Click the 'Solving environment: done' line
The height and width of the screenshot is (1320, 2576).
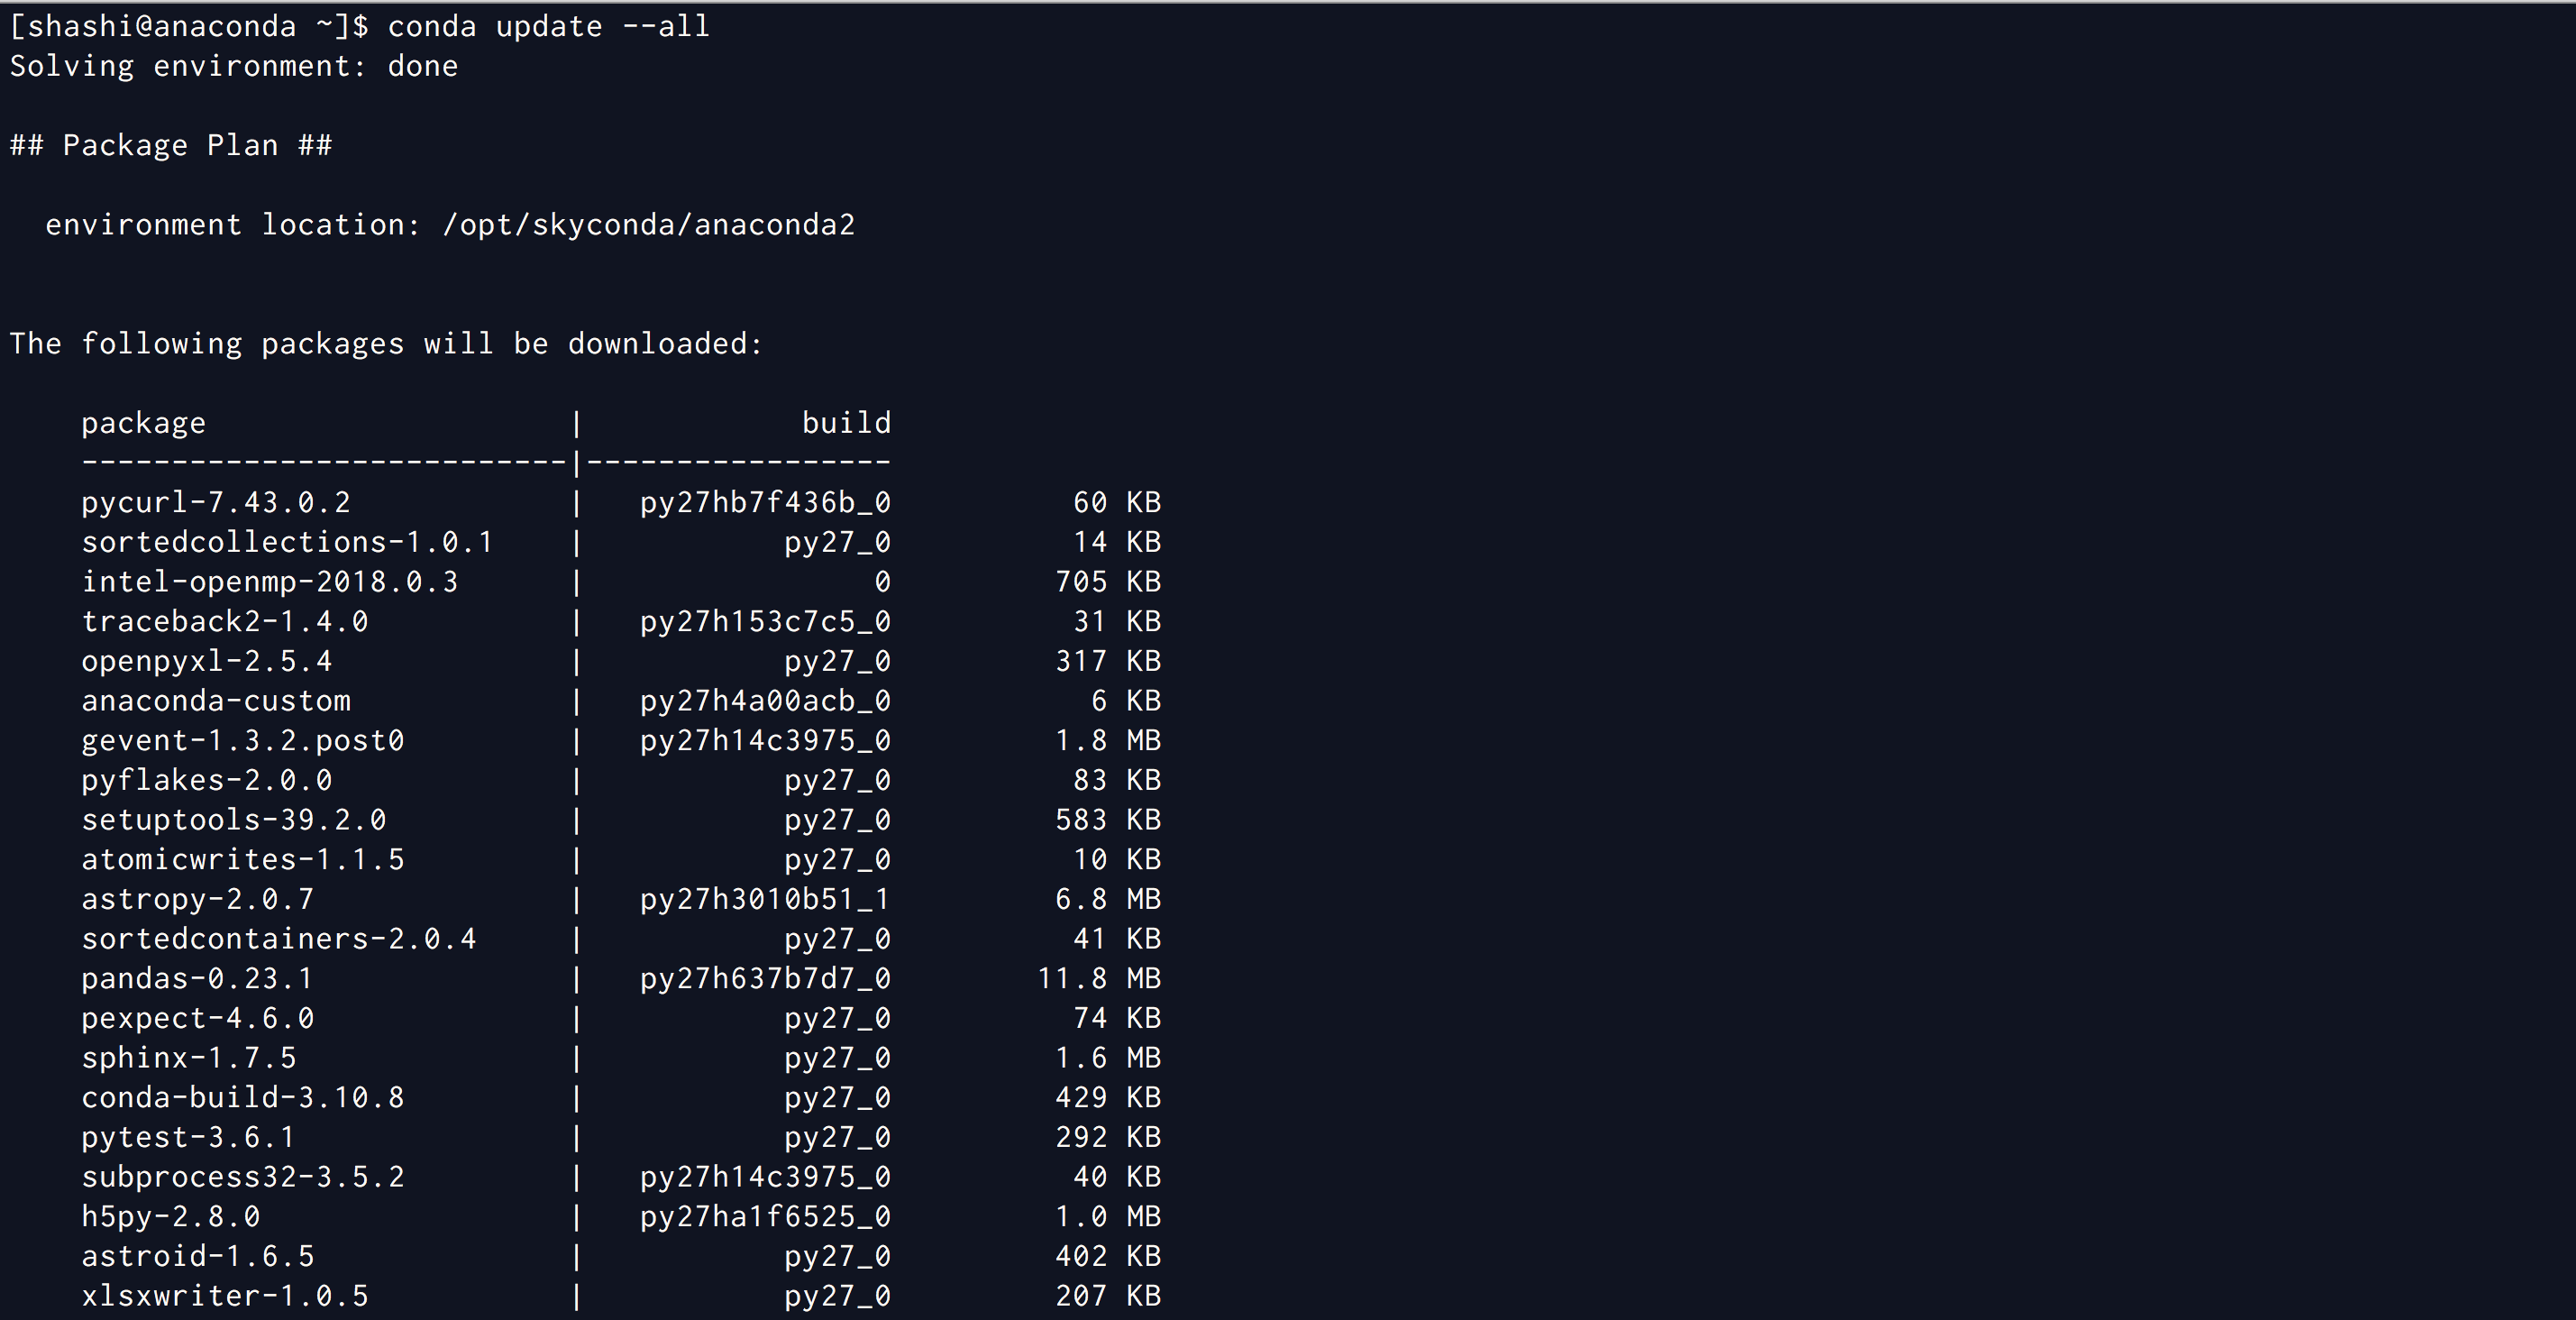233,66
